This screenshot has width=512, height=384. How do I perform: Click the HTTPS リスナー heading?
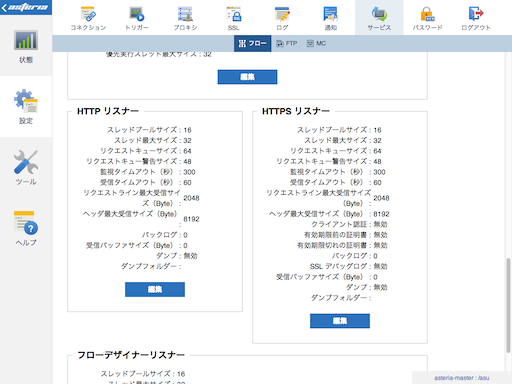point(296,111)
